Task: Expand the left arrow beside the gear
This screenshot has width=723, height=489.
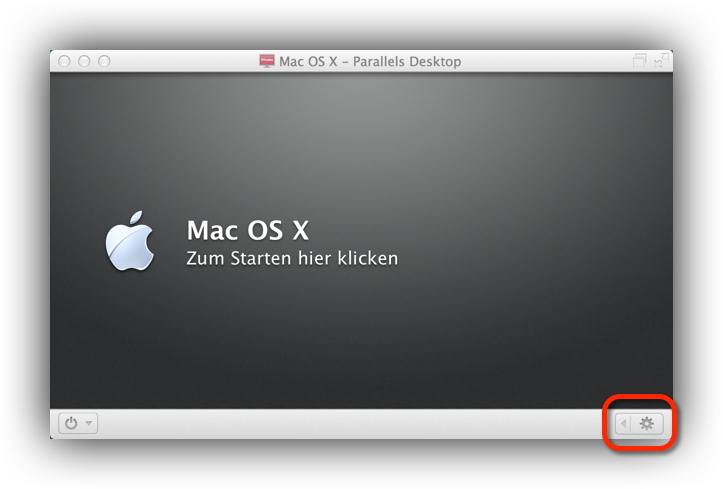Action: coord(623,424)
